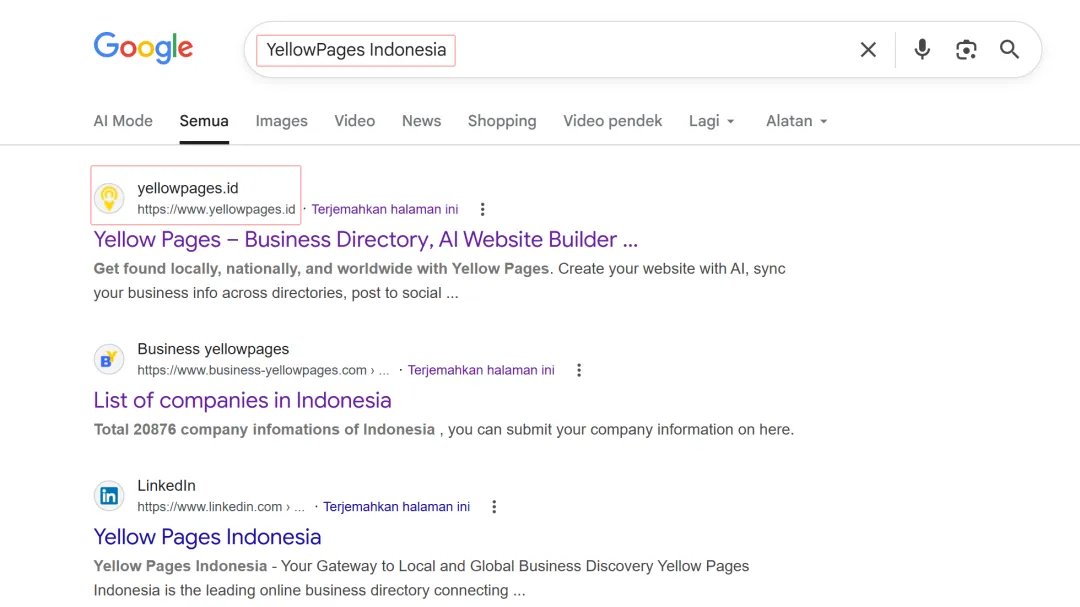
Task: Expand the Lagi dropdown
Action: [712, 121]
